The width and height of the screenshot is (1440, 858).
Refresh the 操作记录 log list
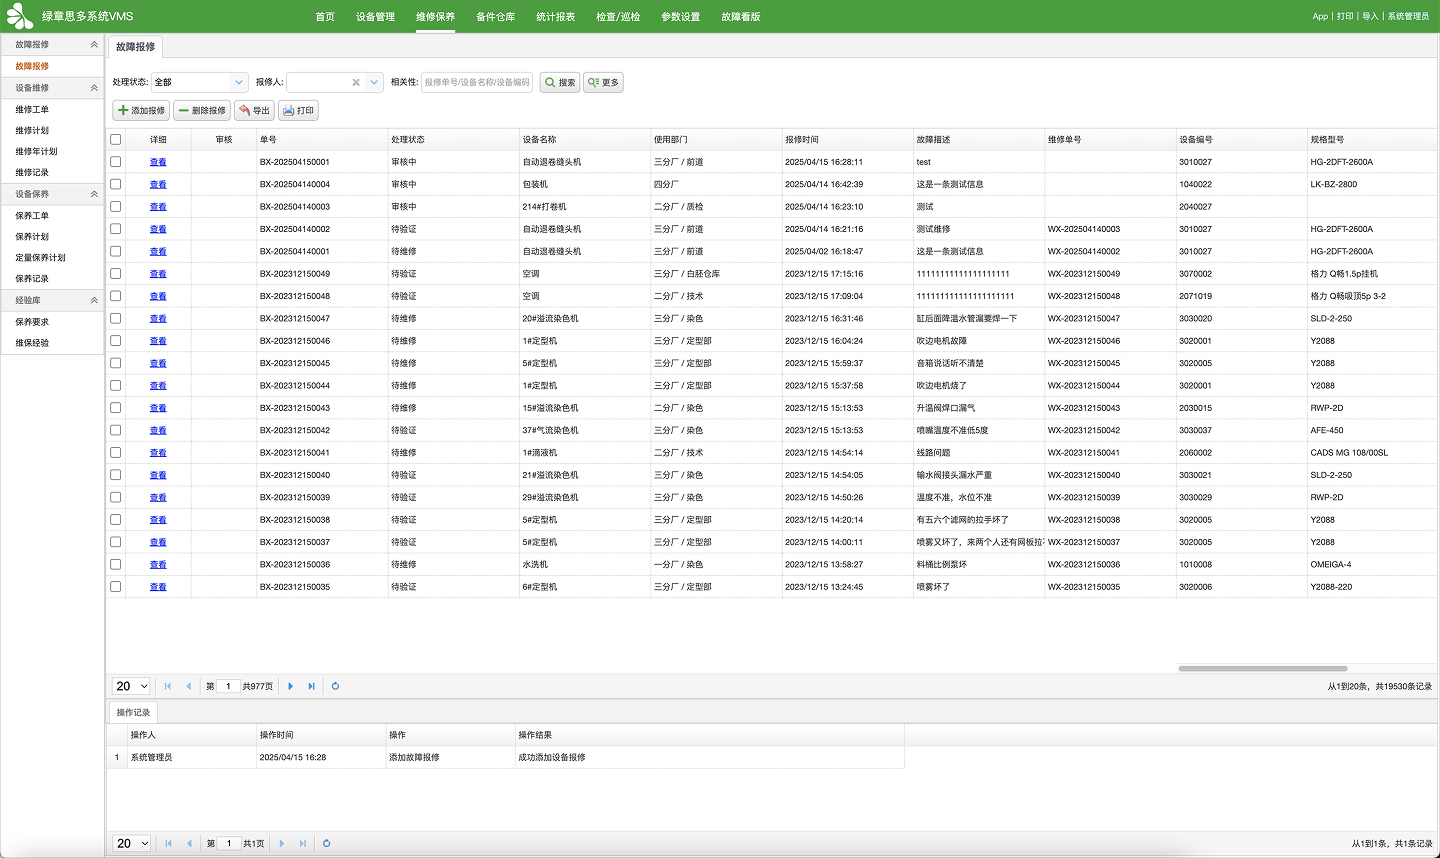pos(326,843)
